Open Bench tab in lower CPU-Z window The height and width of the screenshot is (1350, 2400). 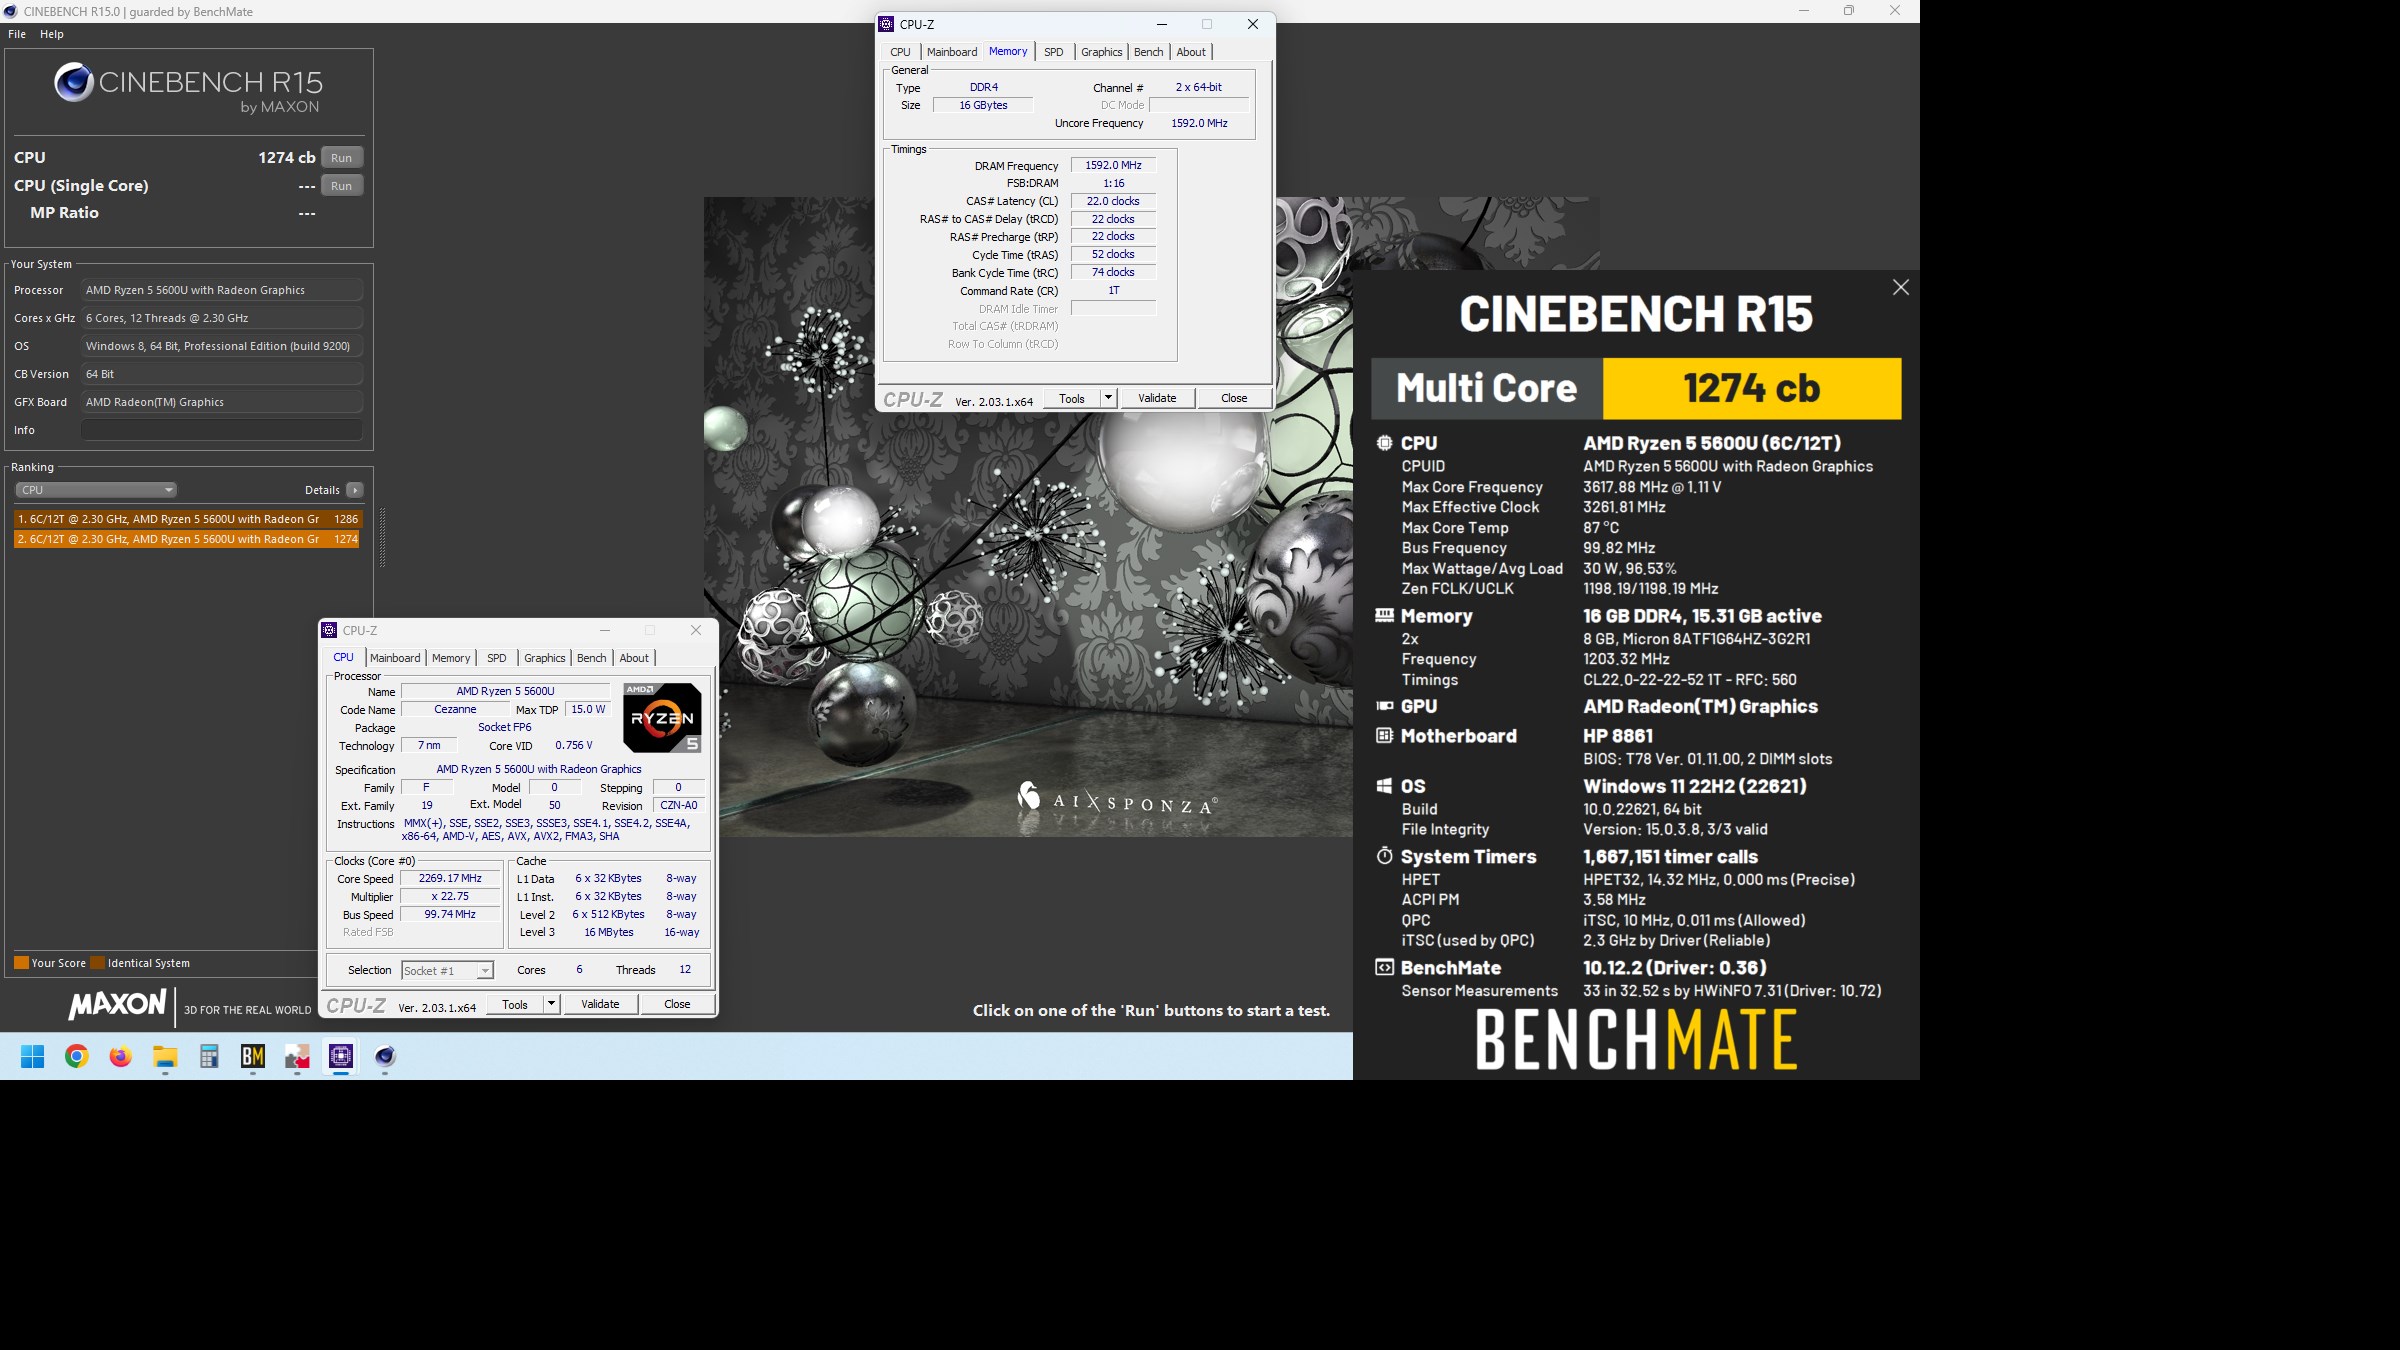[592, 658]
